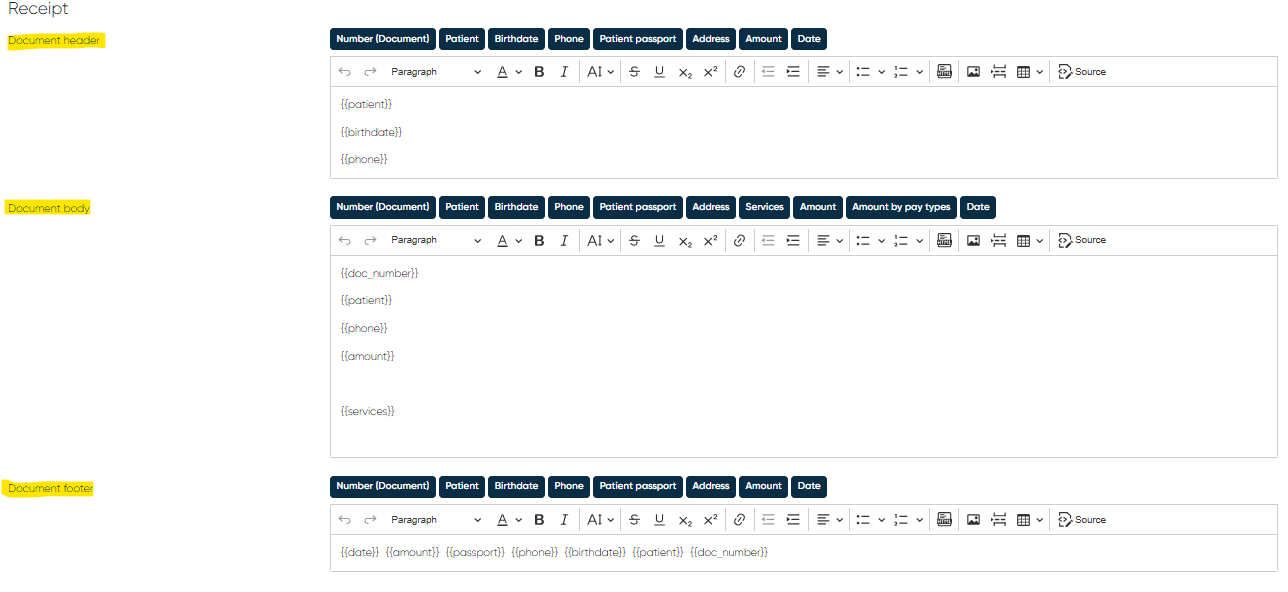The width and height of the screenshot is (1288, 592).
Task: Toggle underline in the Document body toolbar
Action: (x=659, y=240)
